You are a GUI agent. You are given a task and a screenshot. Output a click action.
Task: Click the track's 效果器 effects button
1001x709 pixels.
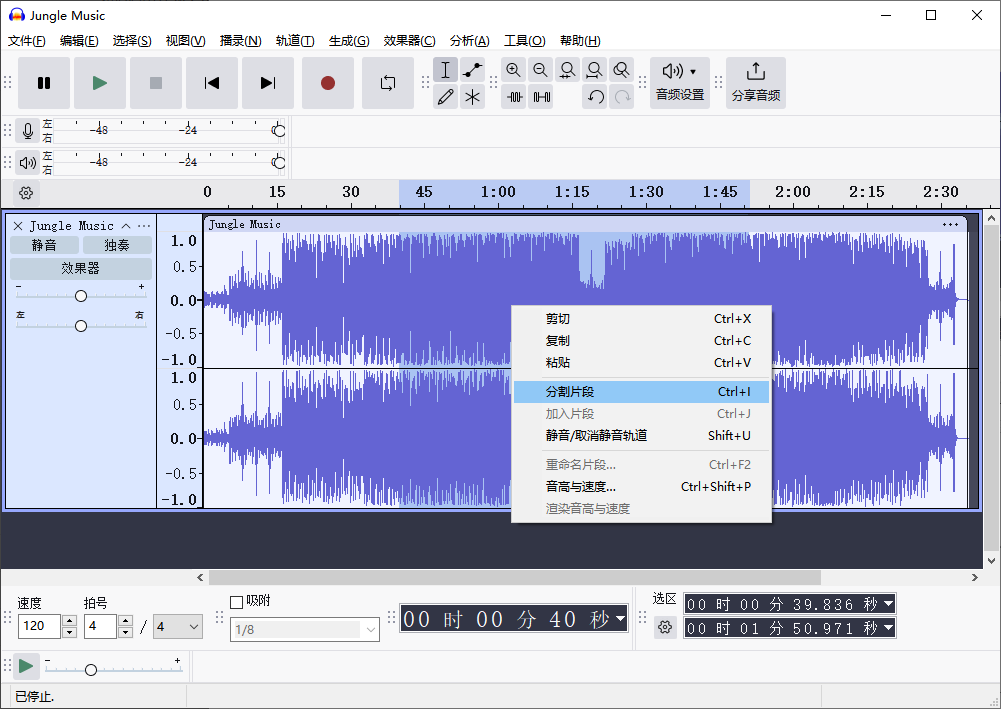pyautogui.click(x=81, y=269)
